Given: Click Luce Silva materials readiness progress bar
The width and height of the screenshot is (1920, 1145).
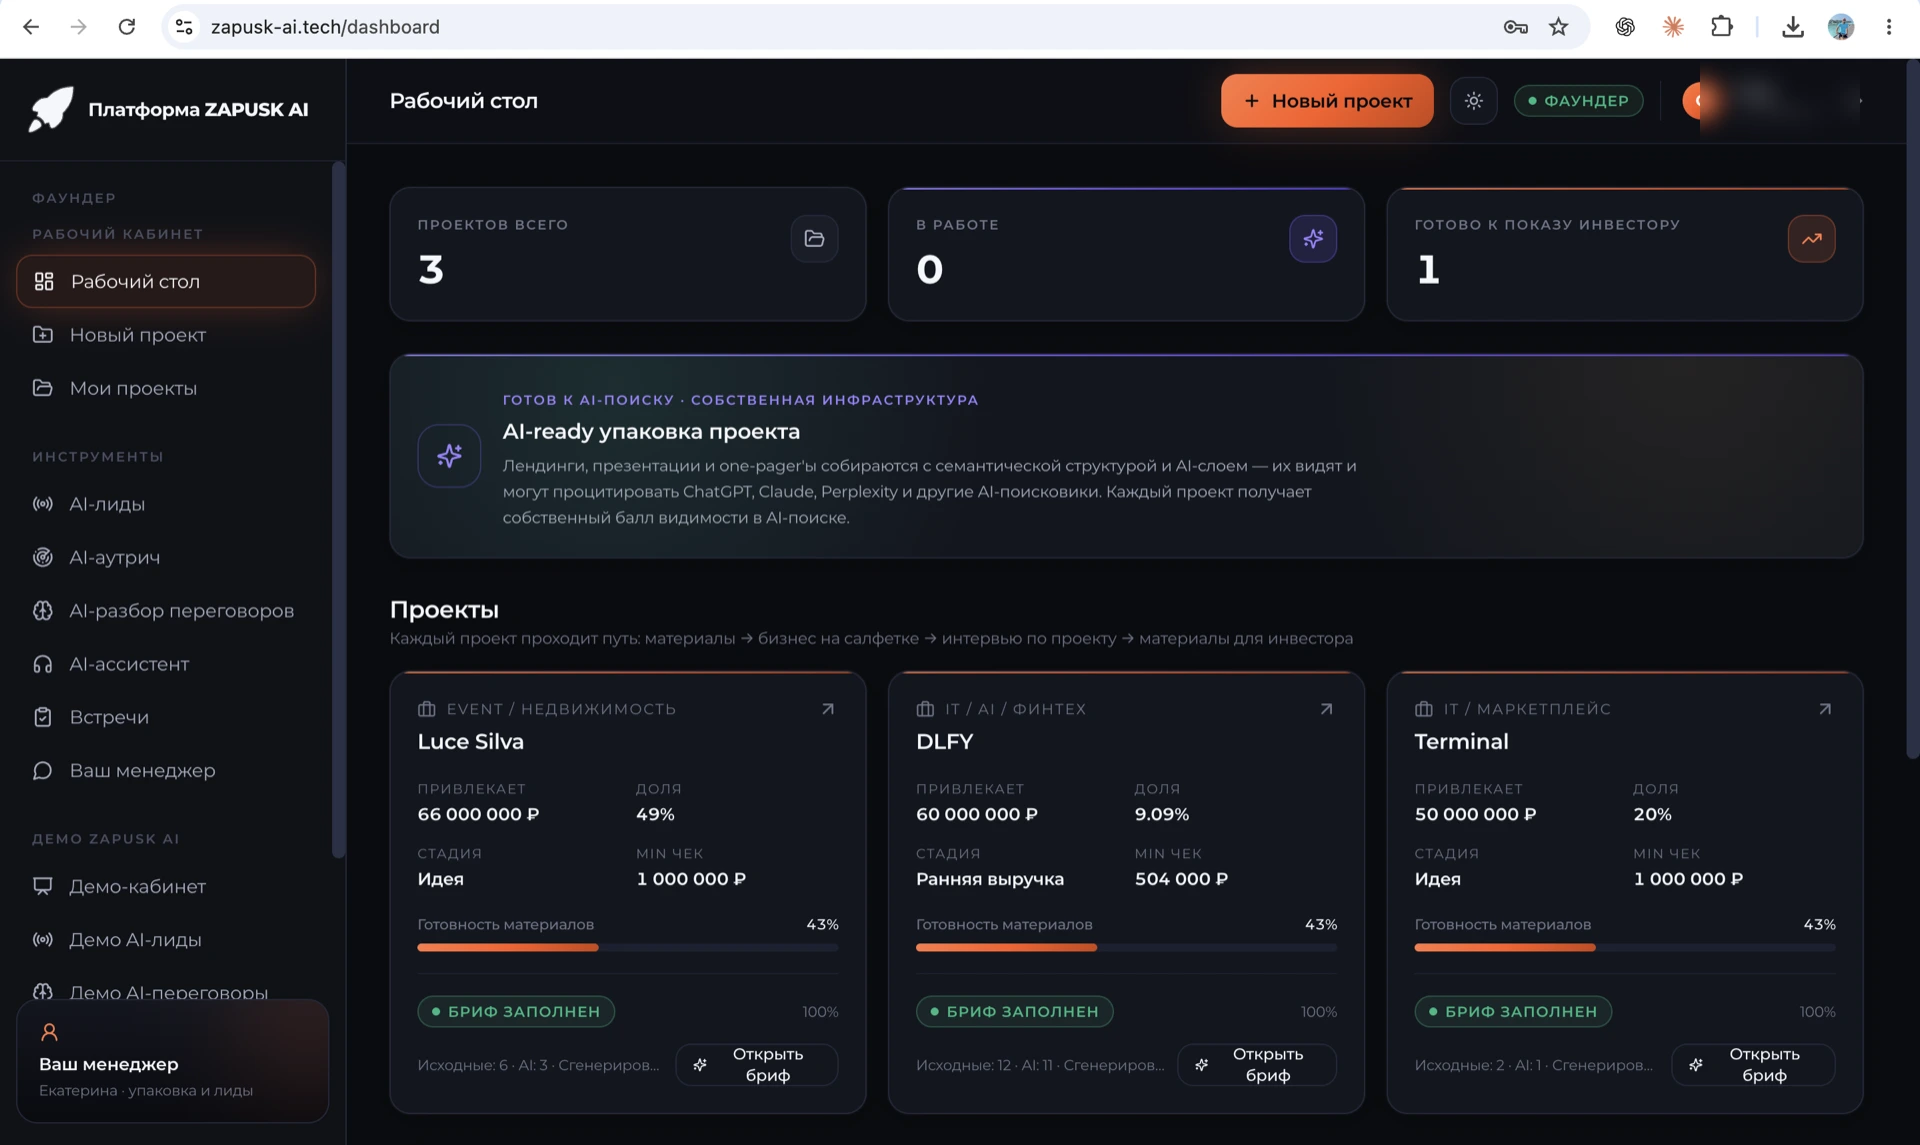Looking at the screenshot, I should pos(628,947).
